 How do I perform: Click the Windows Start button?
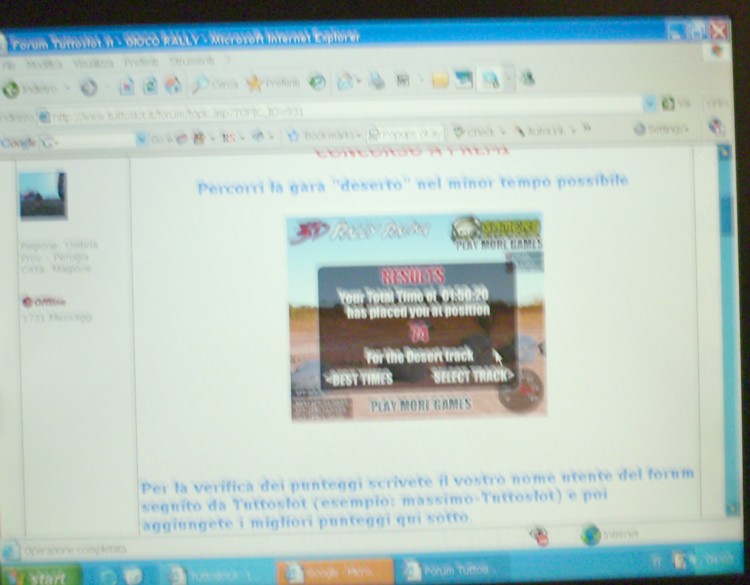click(40, 576)
